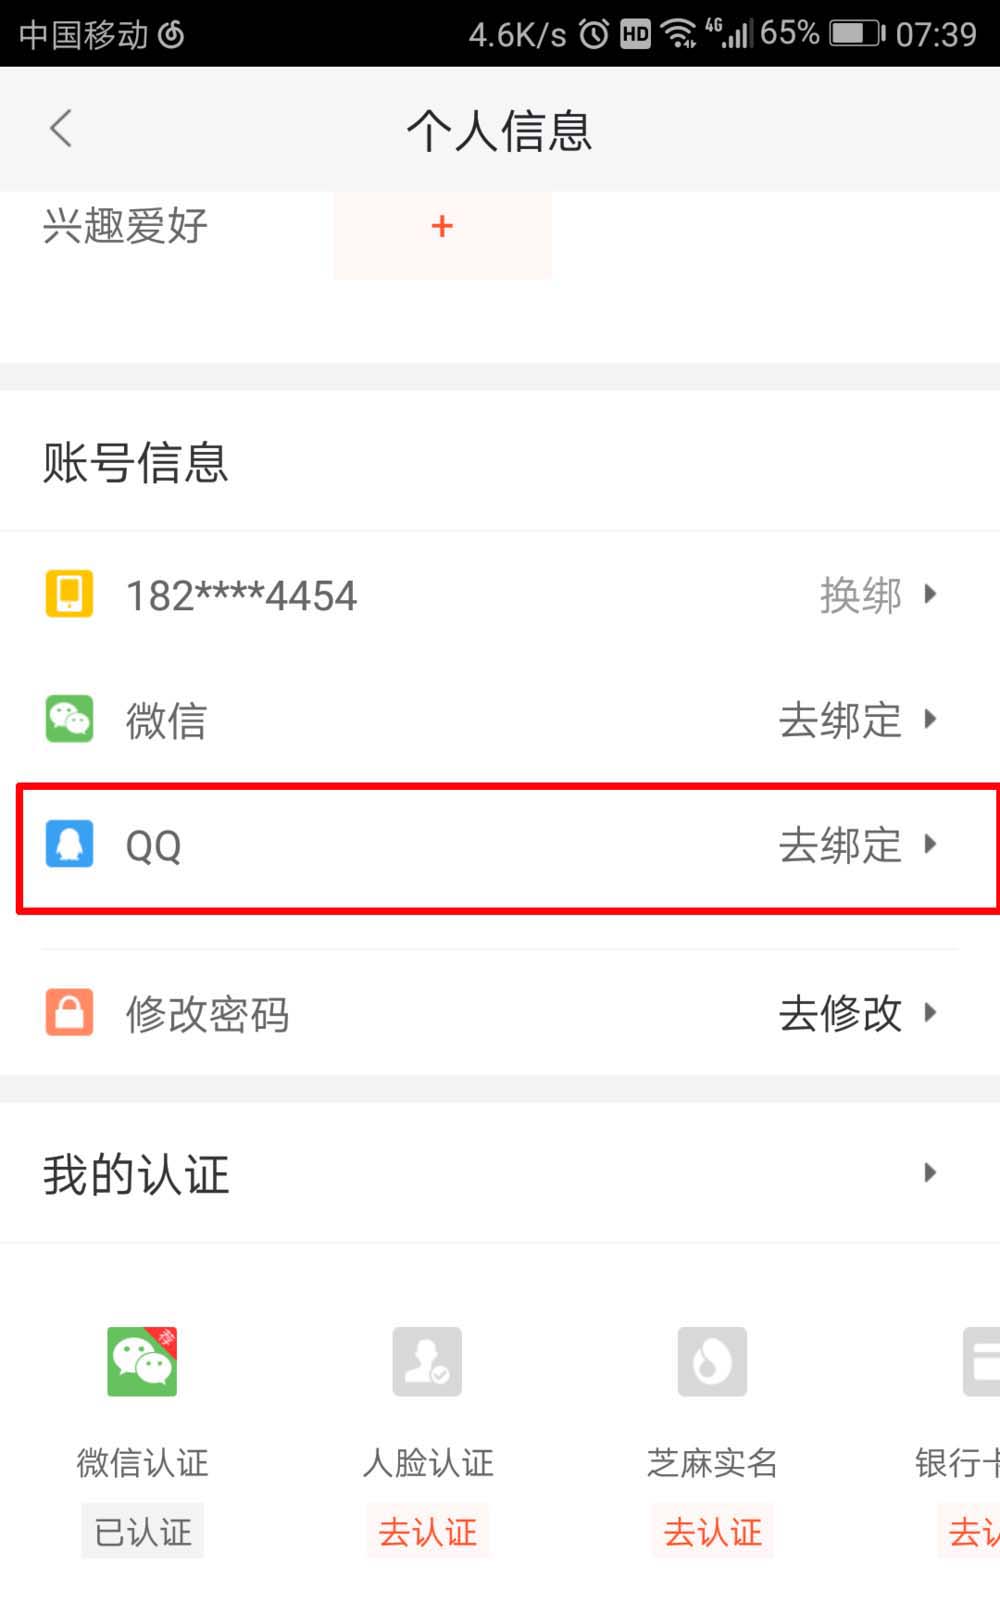
Task: Tap 去认证 under 芝麻实名
Action: point(712,1532)
